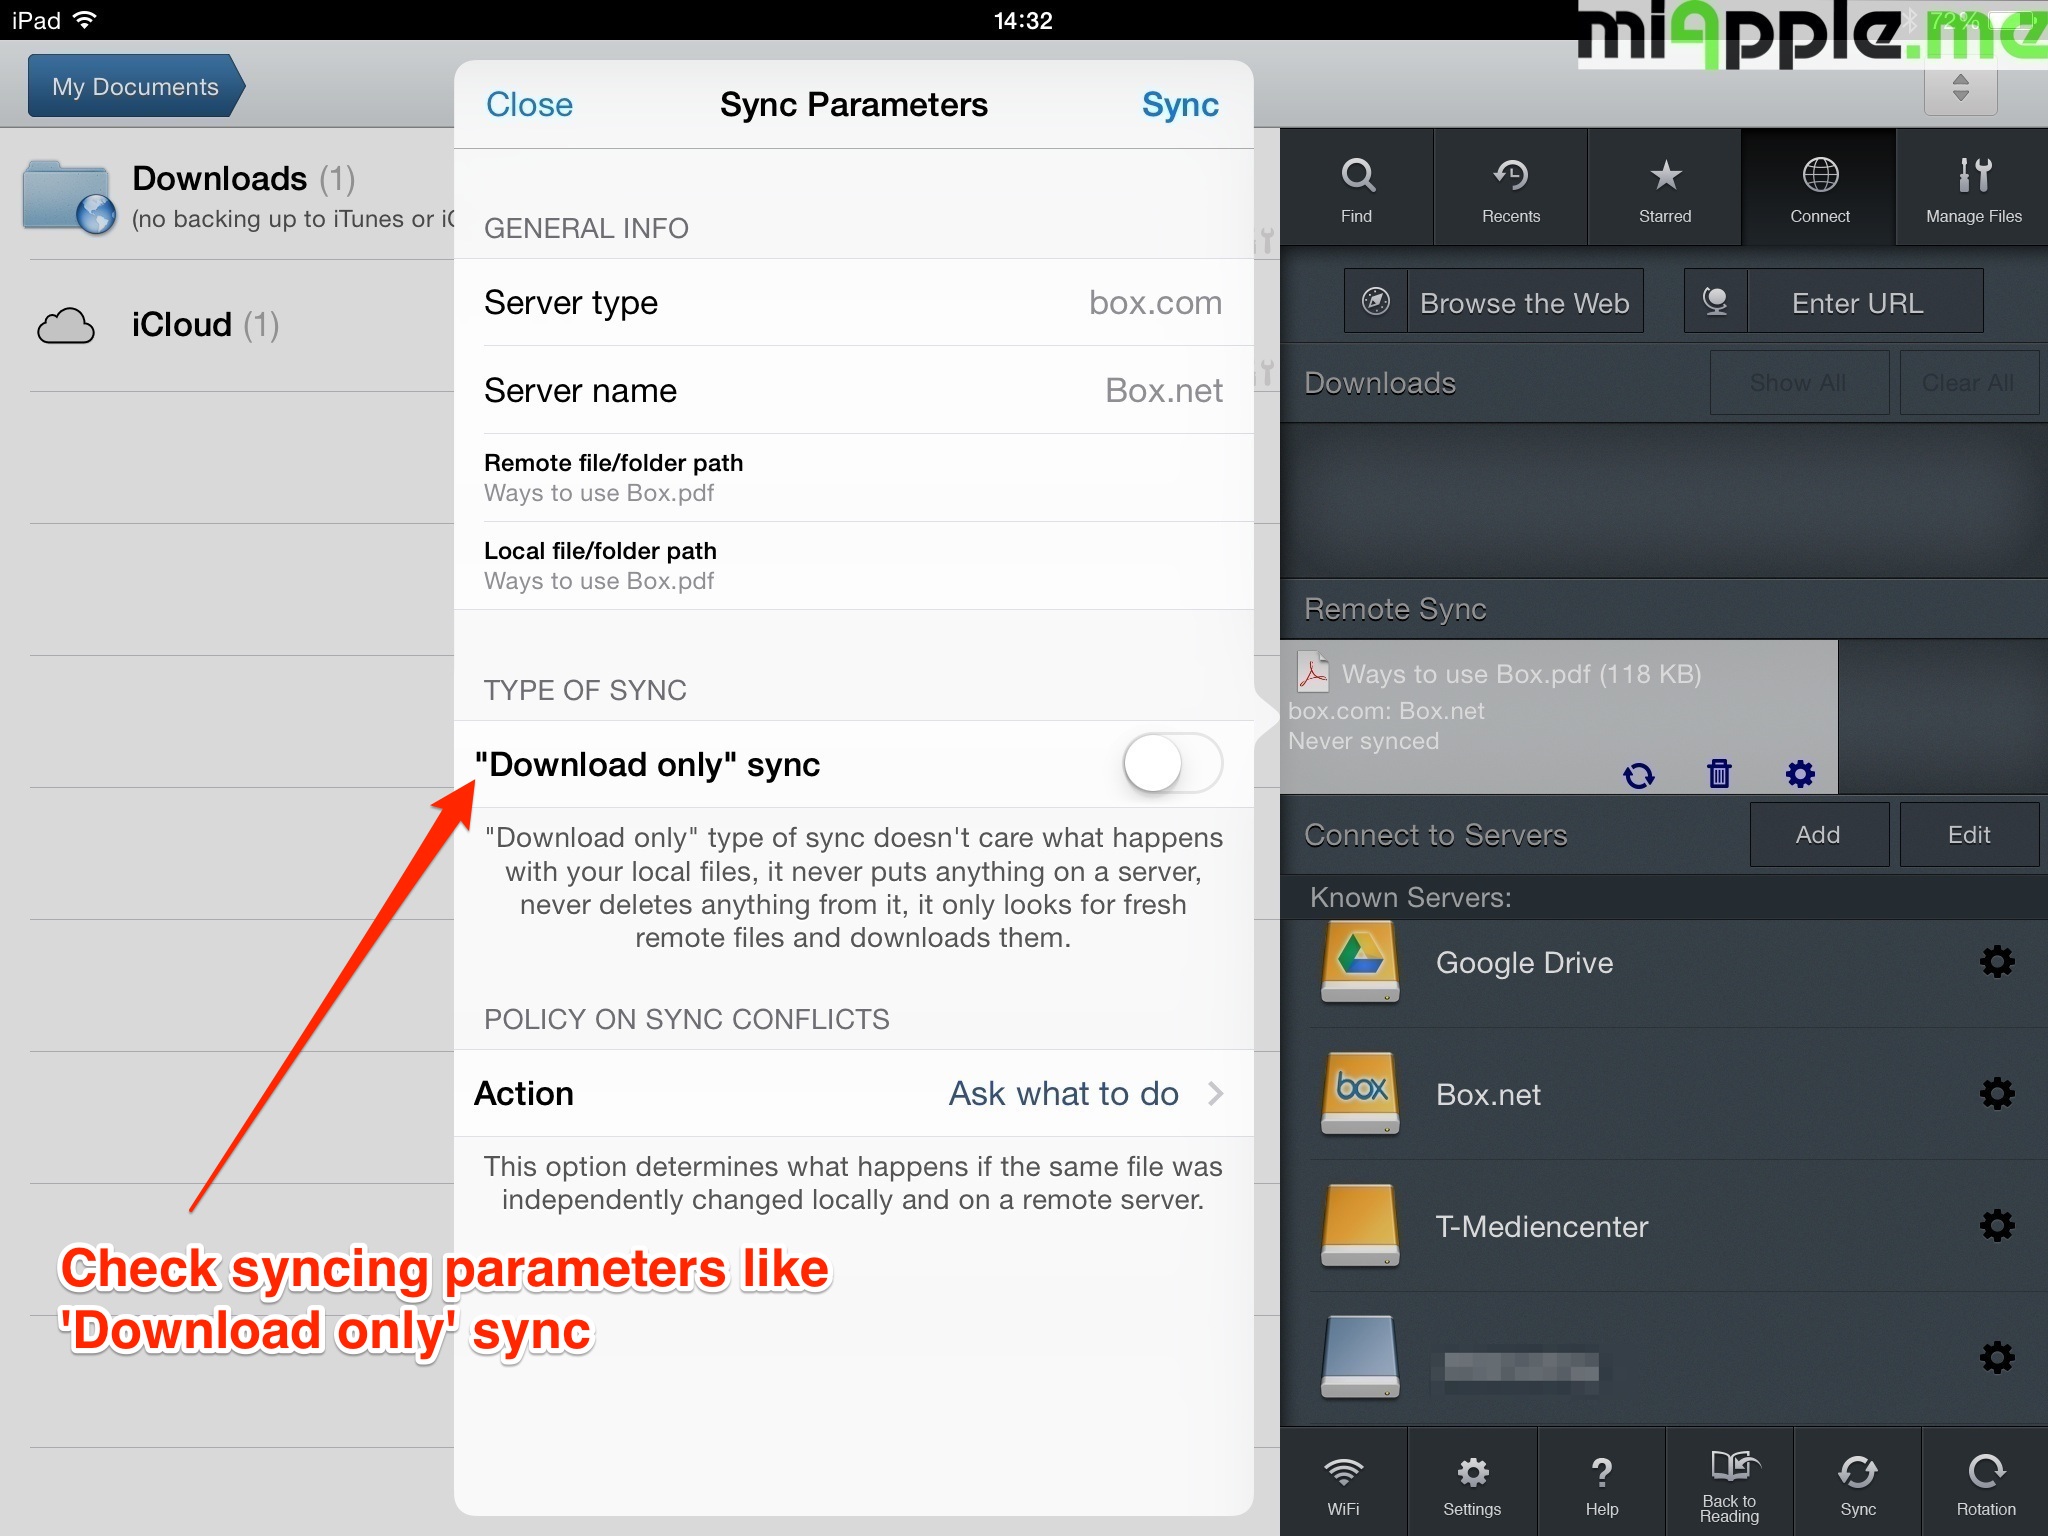This screenshot has height=1536, width=2048.
Task: Open the T-Mediencenter settings gear
Action: click(1996, 1226)
